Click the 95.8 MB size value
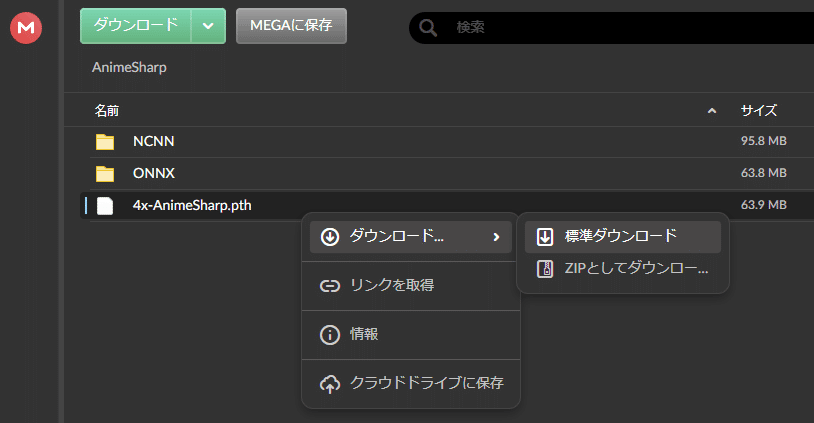The height and width of the screenshot is (423, 814). tap(764, 141)
